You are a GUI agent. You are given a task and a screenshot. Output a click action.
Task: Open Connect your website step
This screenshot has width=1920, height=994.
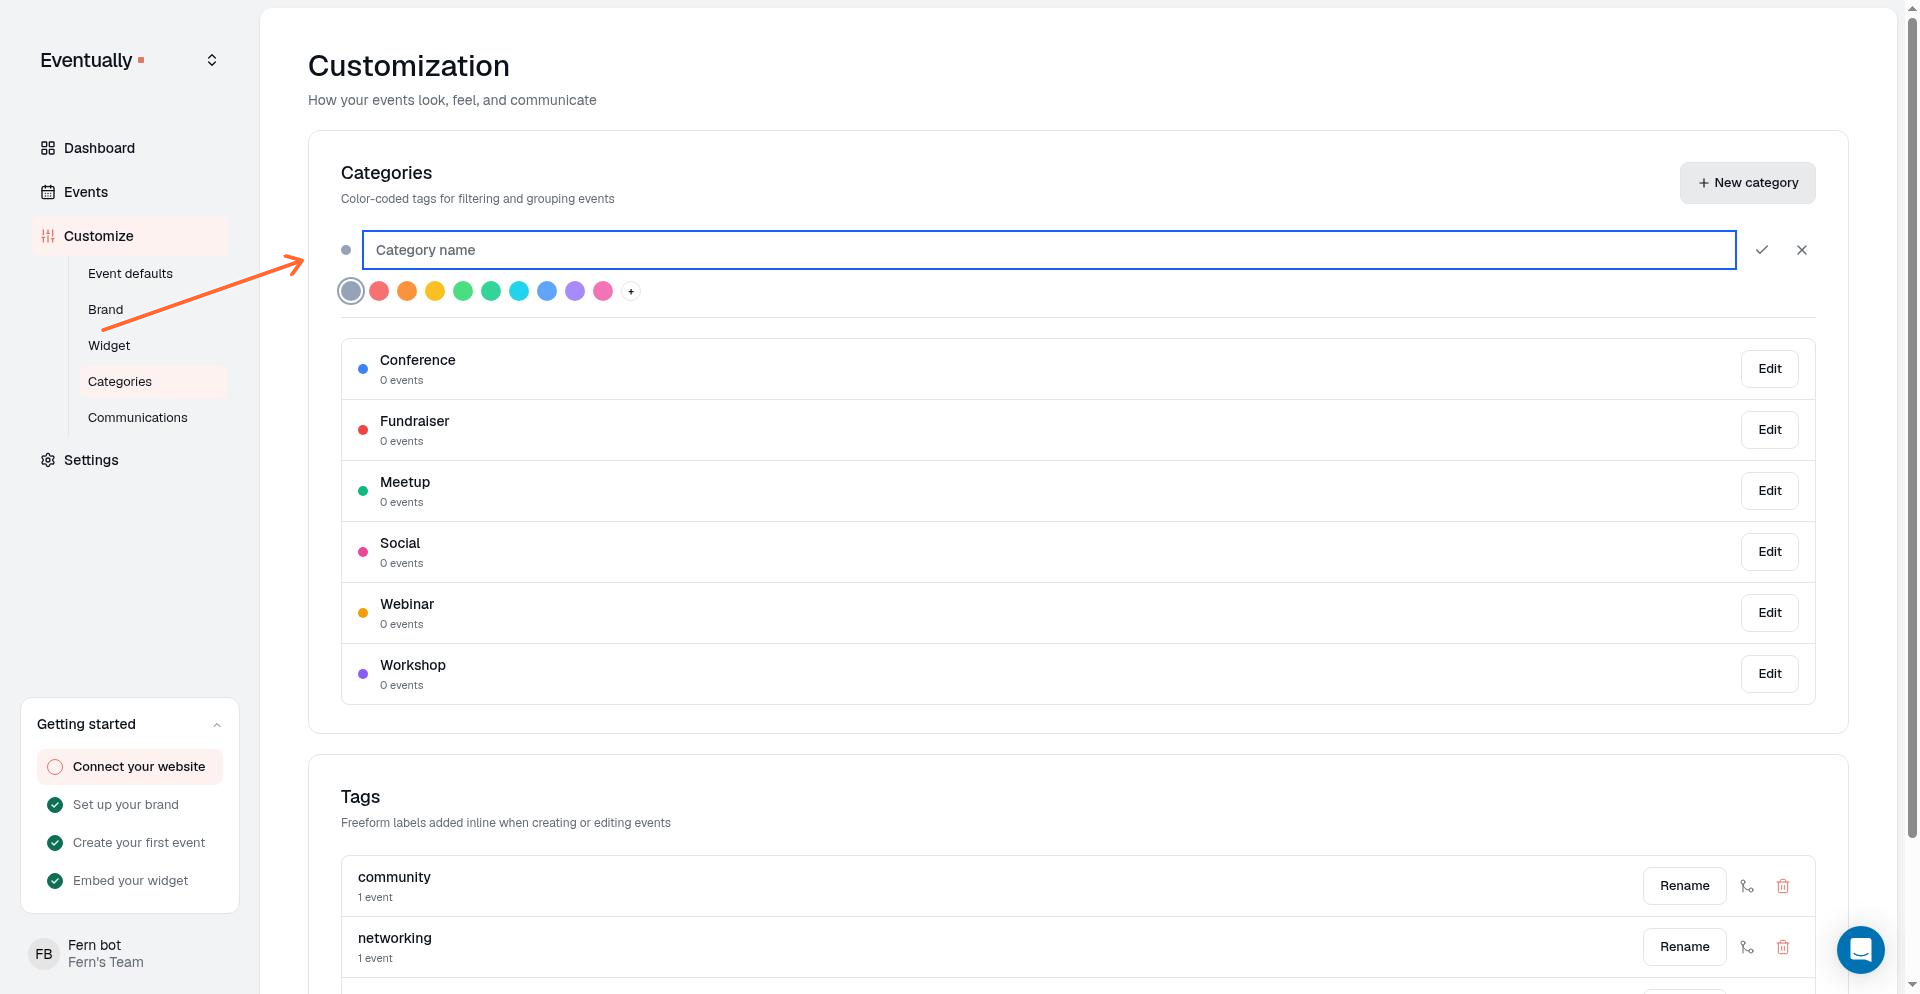[130, 767]
